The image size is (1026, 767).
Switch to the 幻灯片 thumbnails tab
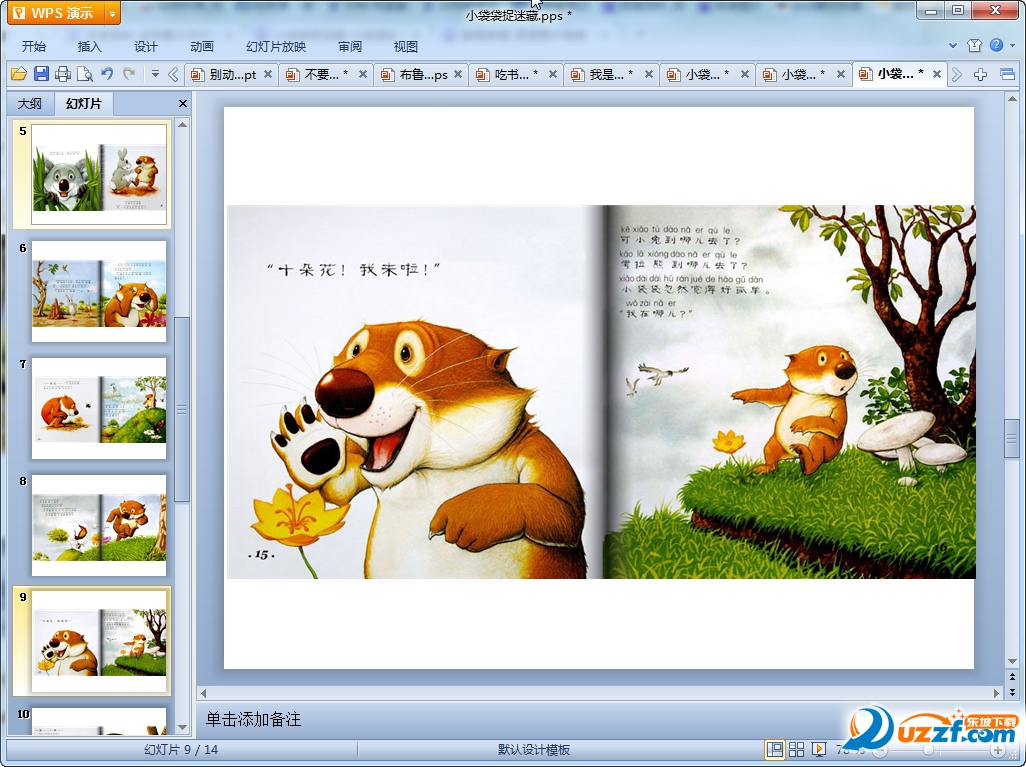click(x=84, y=103)
